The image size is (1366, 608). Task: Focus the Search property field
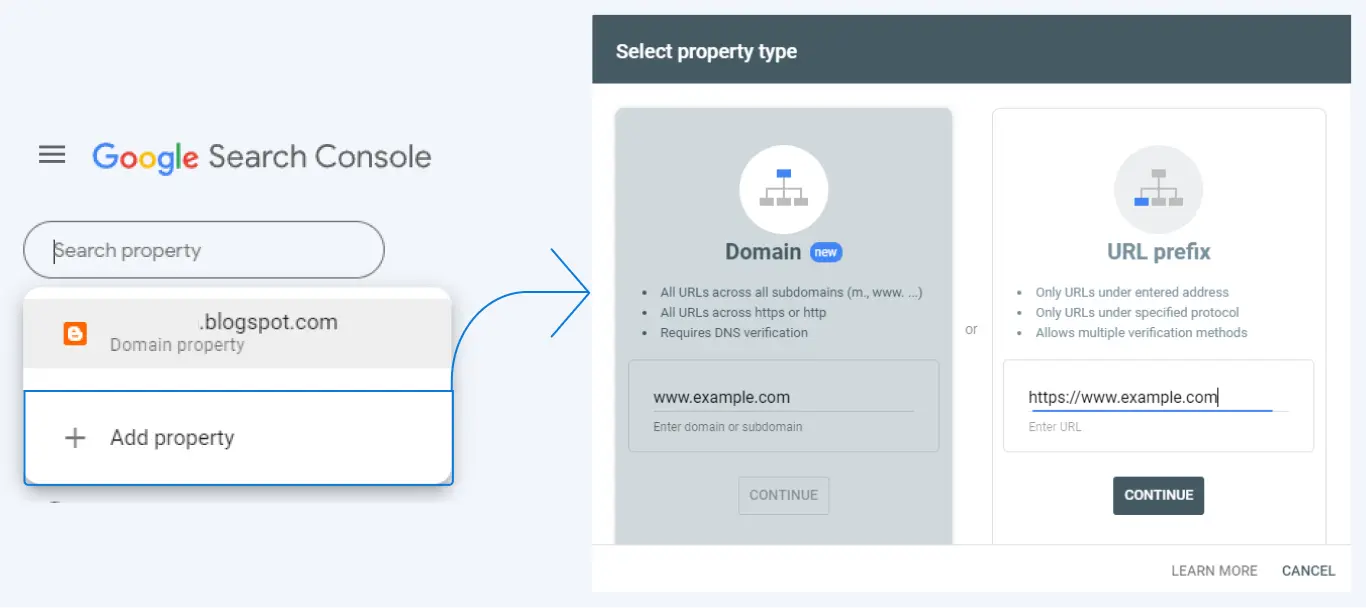click(204, 250)
